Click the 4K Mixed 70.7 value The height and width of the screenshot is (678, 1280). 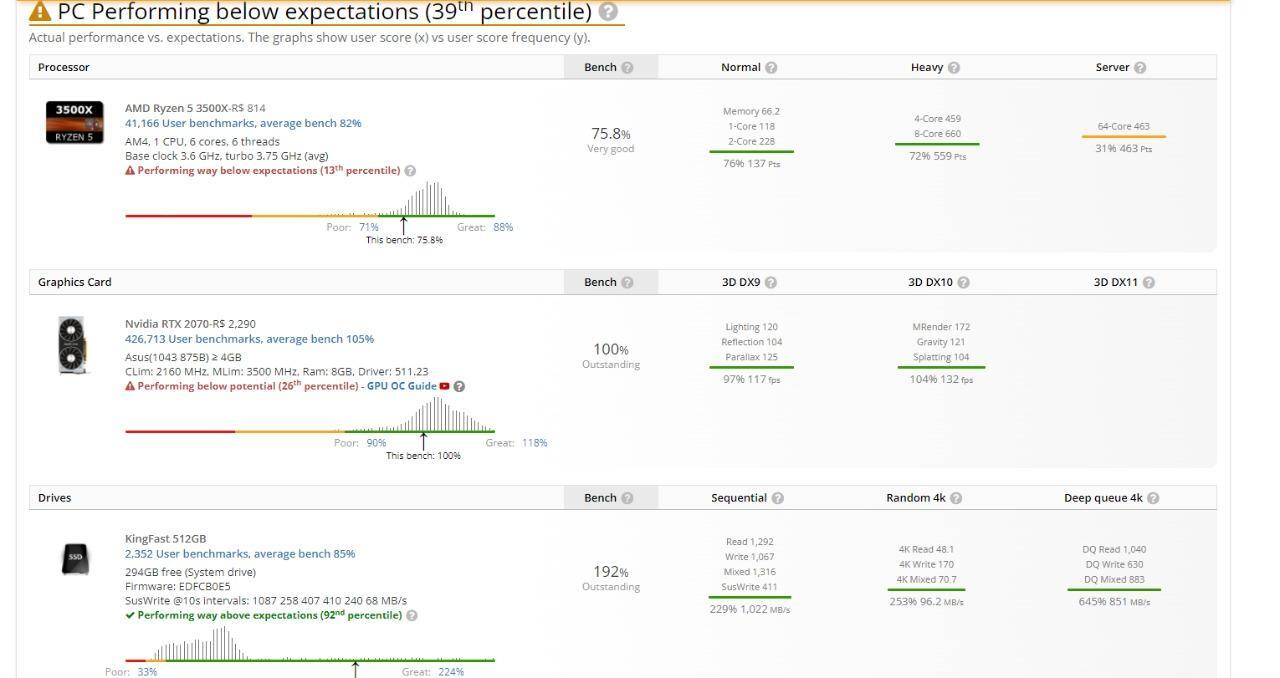pyautogui.click(x=926, y=580)
